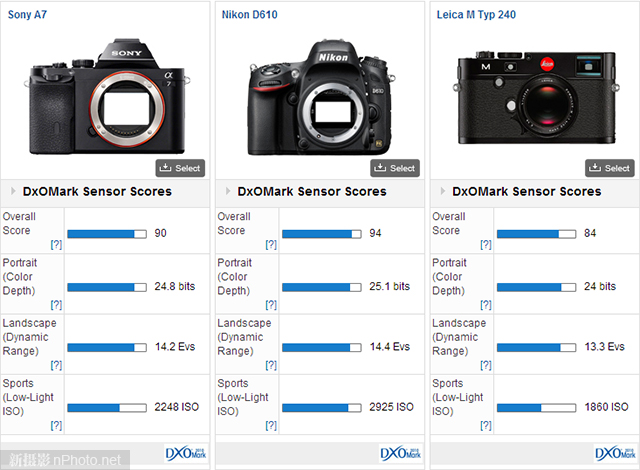The width and height of the screenshot is (640, 470).
Task: Open help [?] for Nikon D610 Overall Score
Action: 271,244
